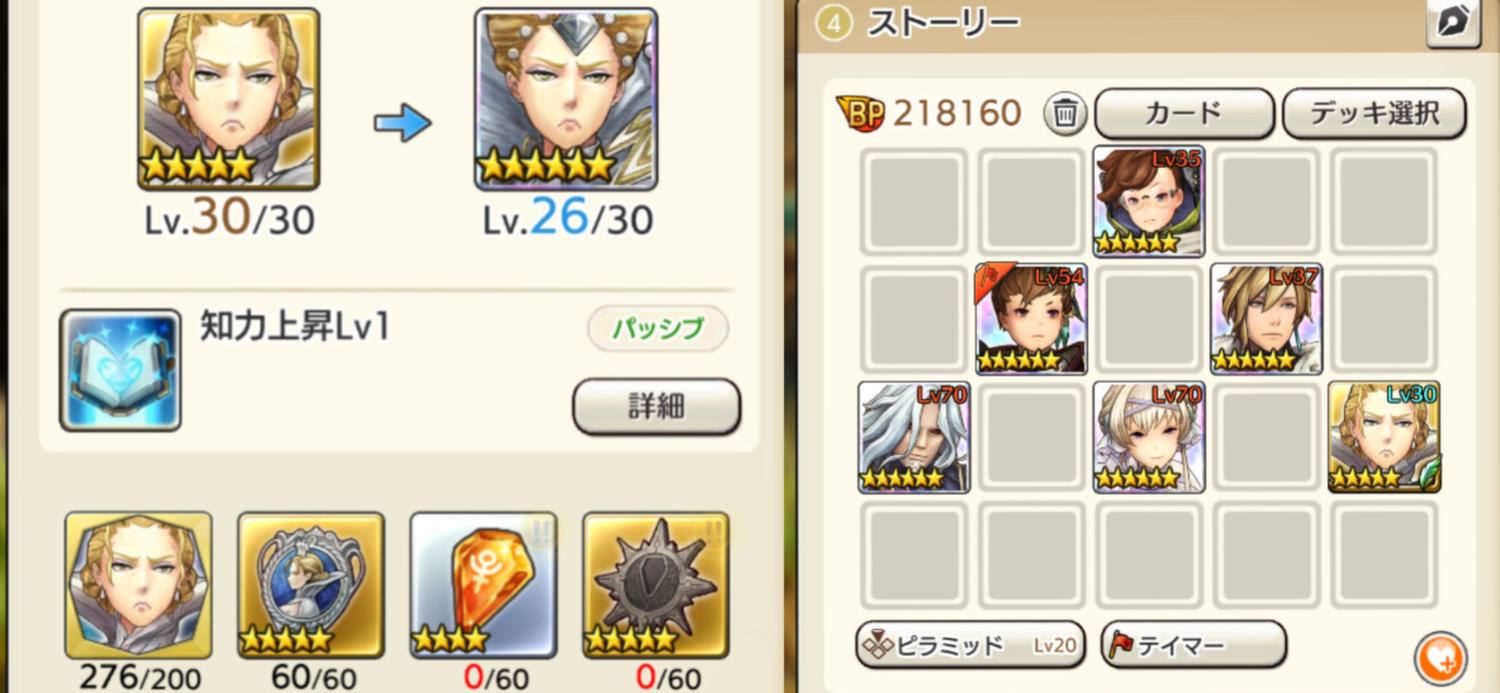Viewport: 1500px width, 693px height.
Task: Choose the Lv70 white-haired man unit
Action: coord(913,437)
